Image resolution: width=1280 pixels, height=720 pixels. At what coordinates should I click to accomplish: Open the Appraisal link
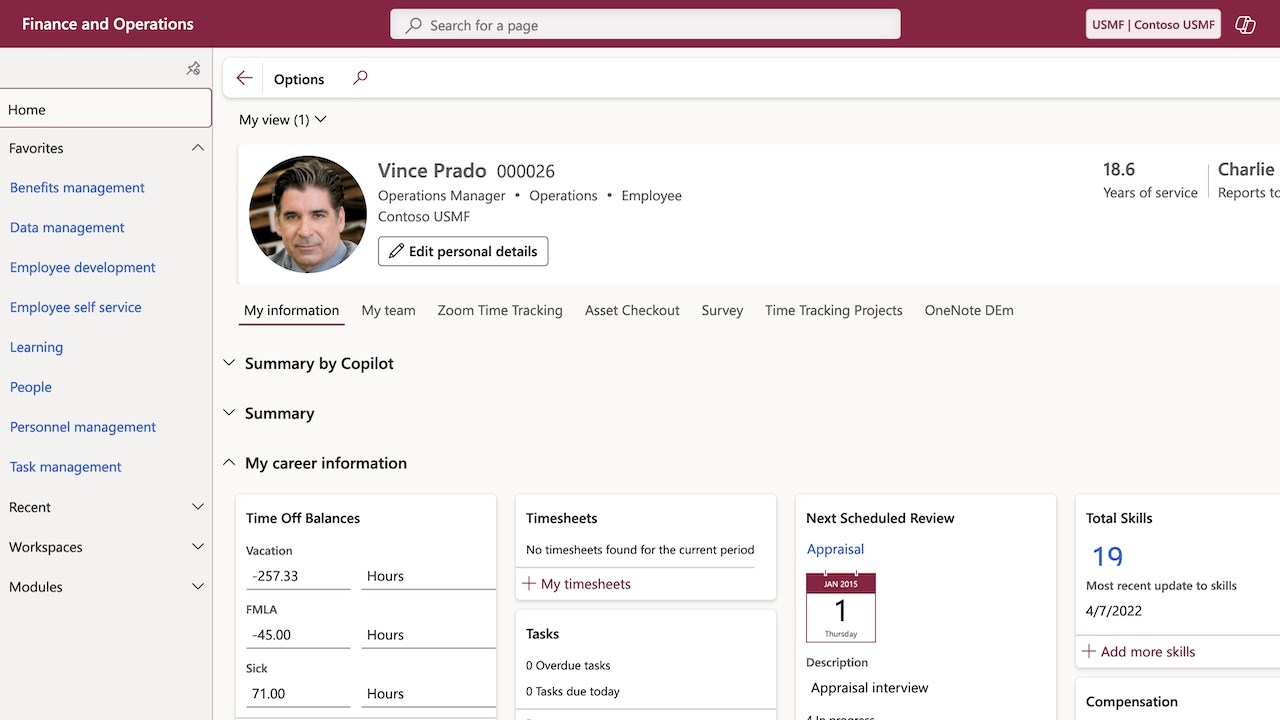point(835,549)
